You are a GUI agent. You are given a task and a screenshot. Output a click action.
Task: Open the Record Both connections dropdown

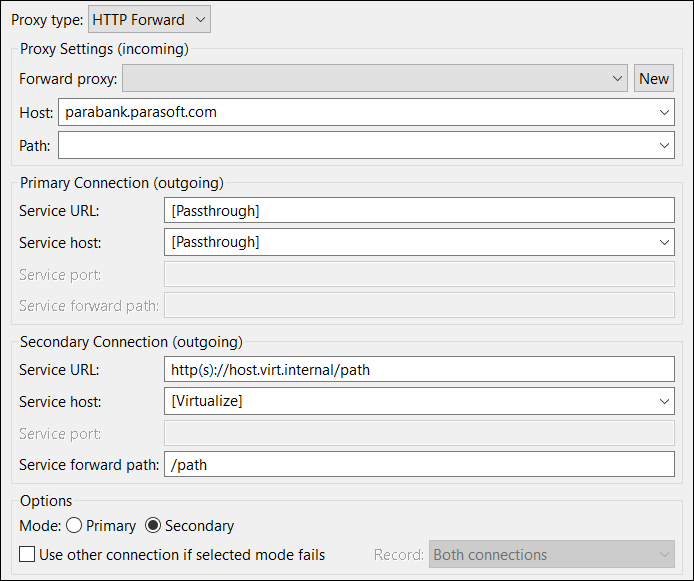pos(551,554)
